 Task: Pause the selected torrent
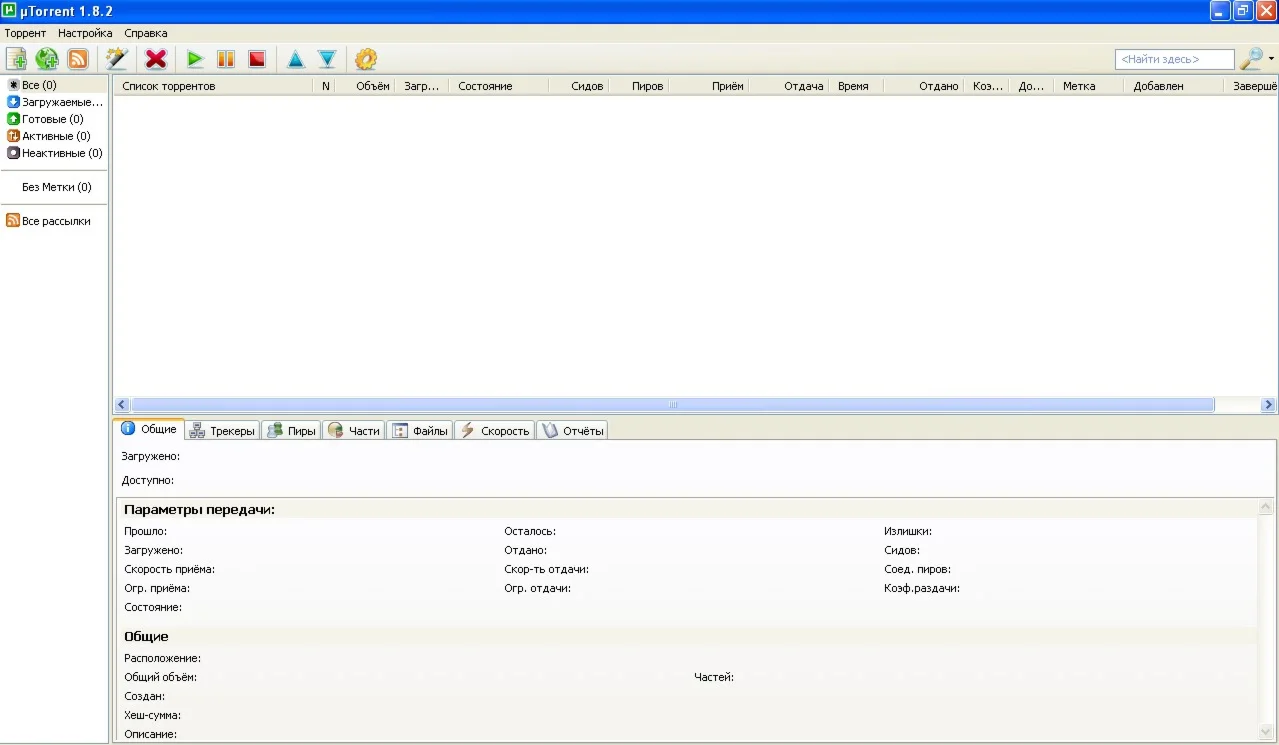225,58
